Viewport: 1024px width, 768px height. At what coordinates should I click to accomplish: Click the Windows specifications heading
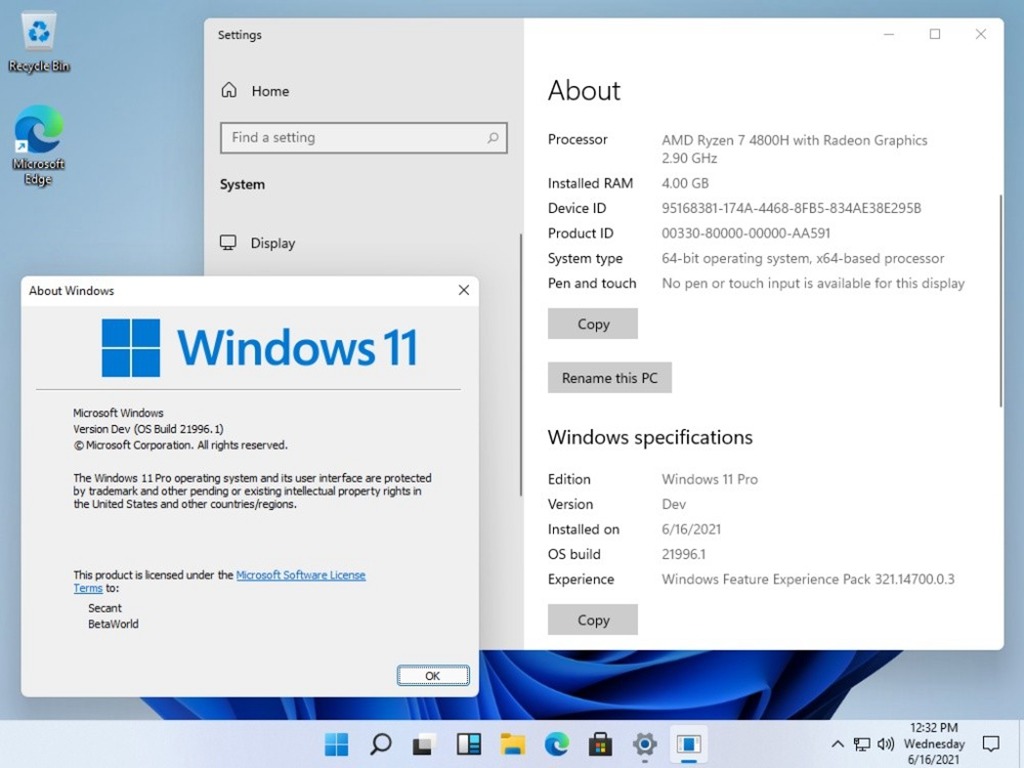pyautogui.click(x=650, y=437)
